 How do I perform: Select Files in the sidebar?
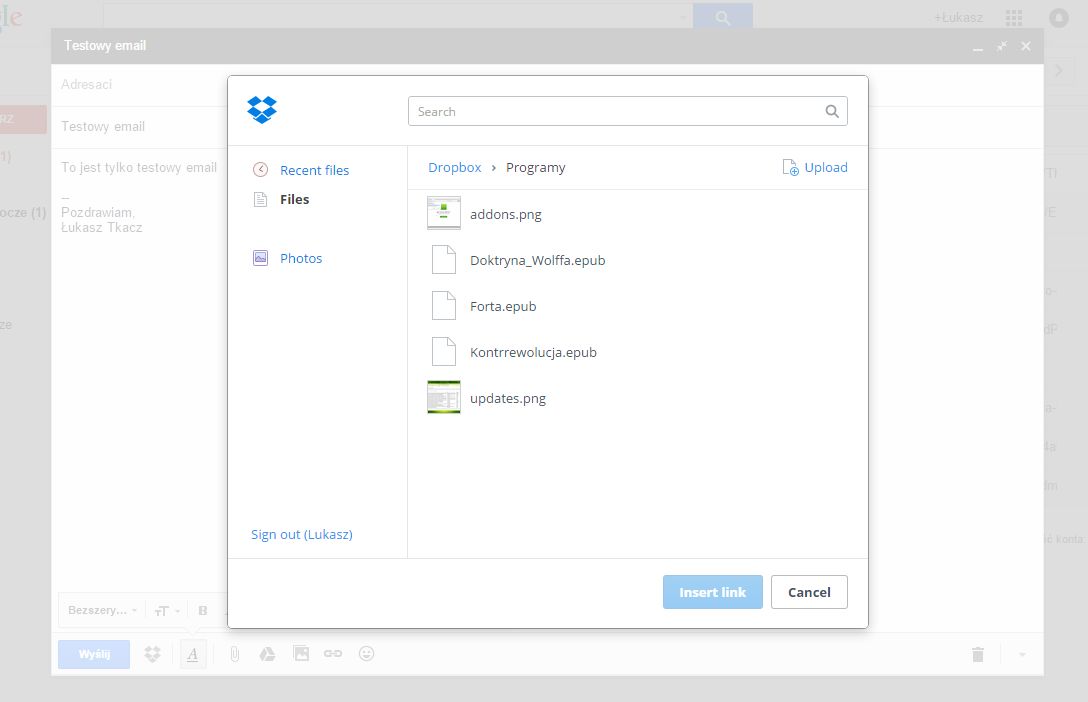(294, 199)
